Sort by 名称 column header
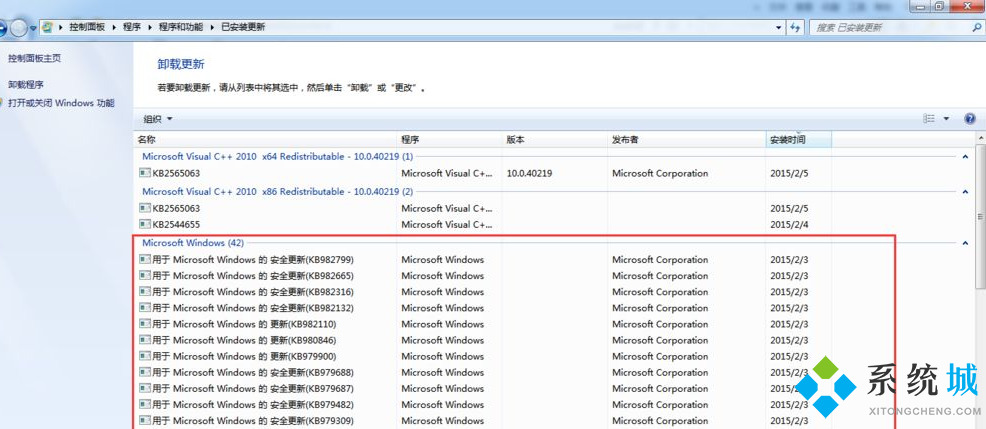This screenshot has width=986, height=429. pyautogui.click(x=265, y=140)
